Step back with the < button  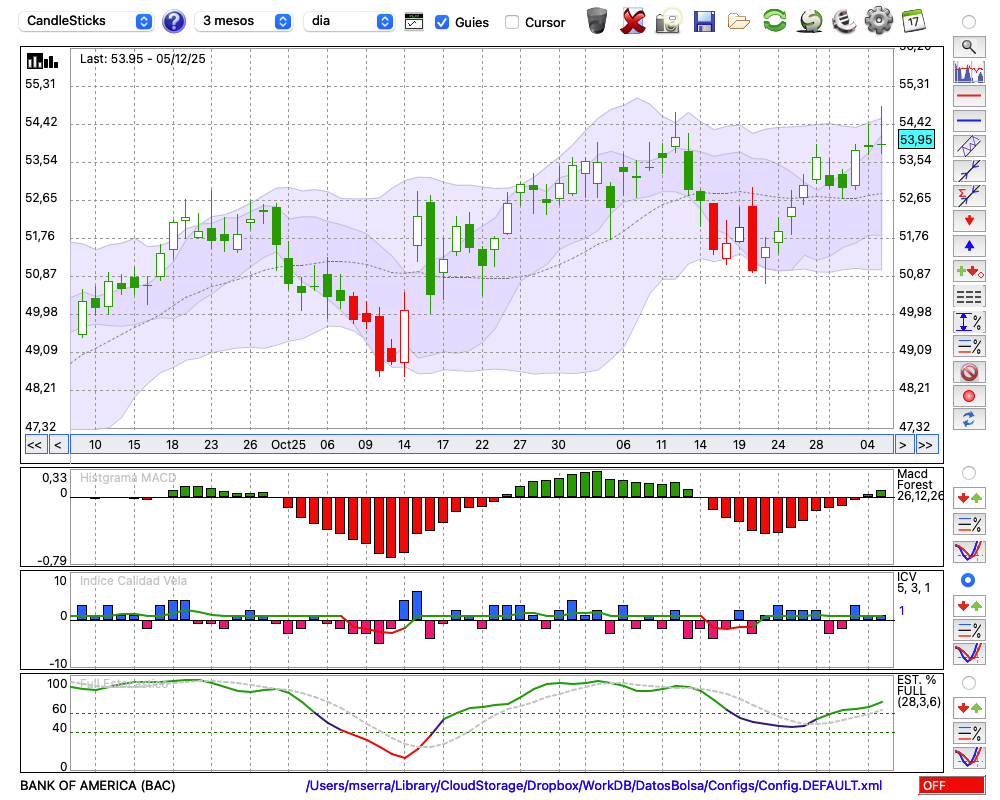click(58, 445)
